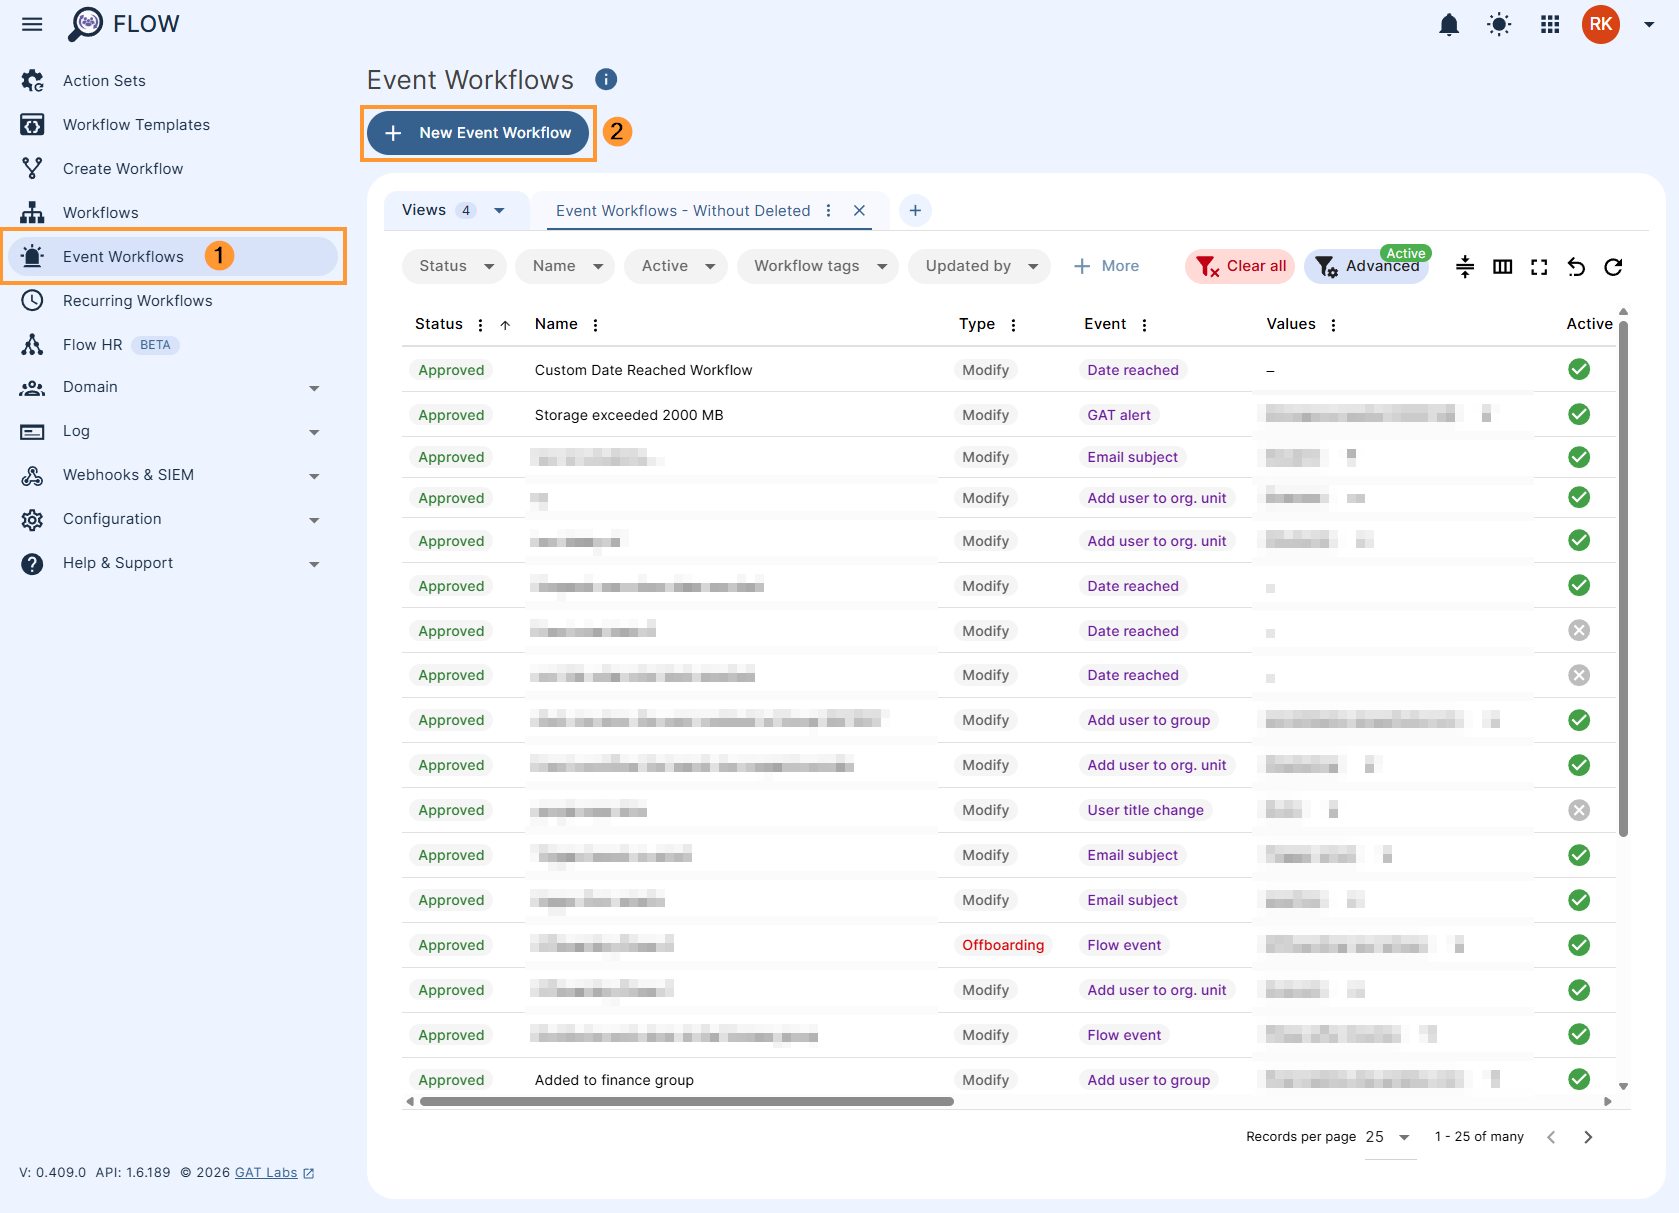Undo changes with the reset arrow icon
The height and width of the screenshot is (1213, 1679).
(1577, 267)
